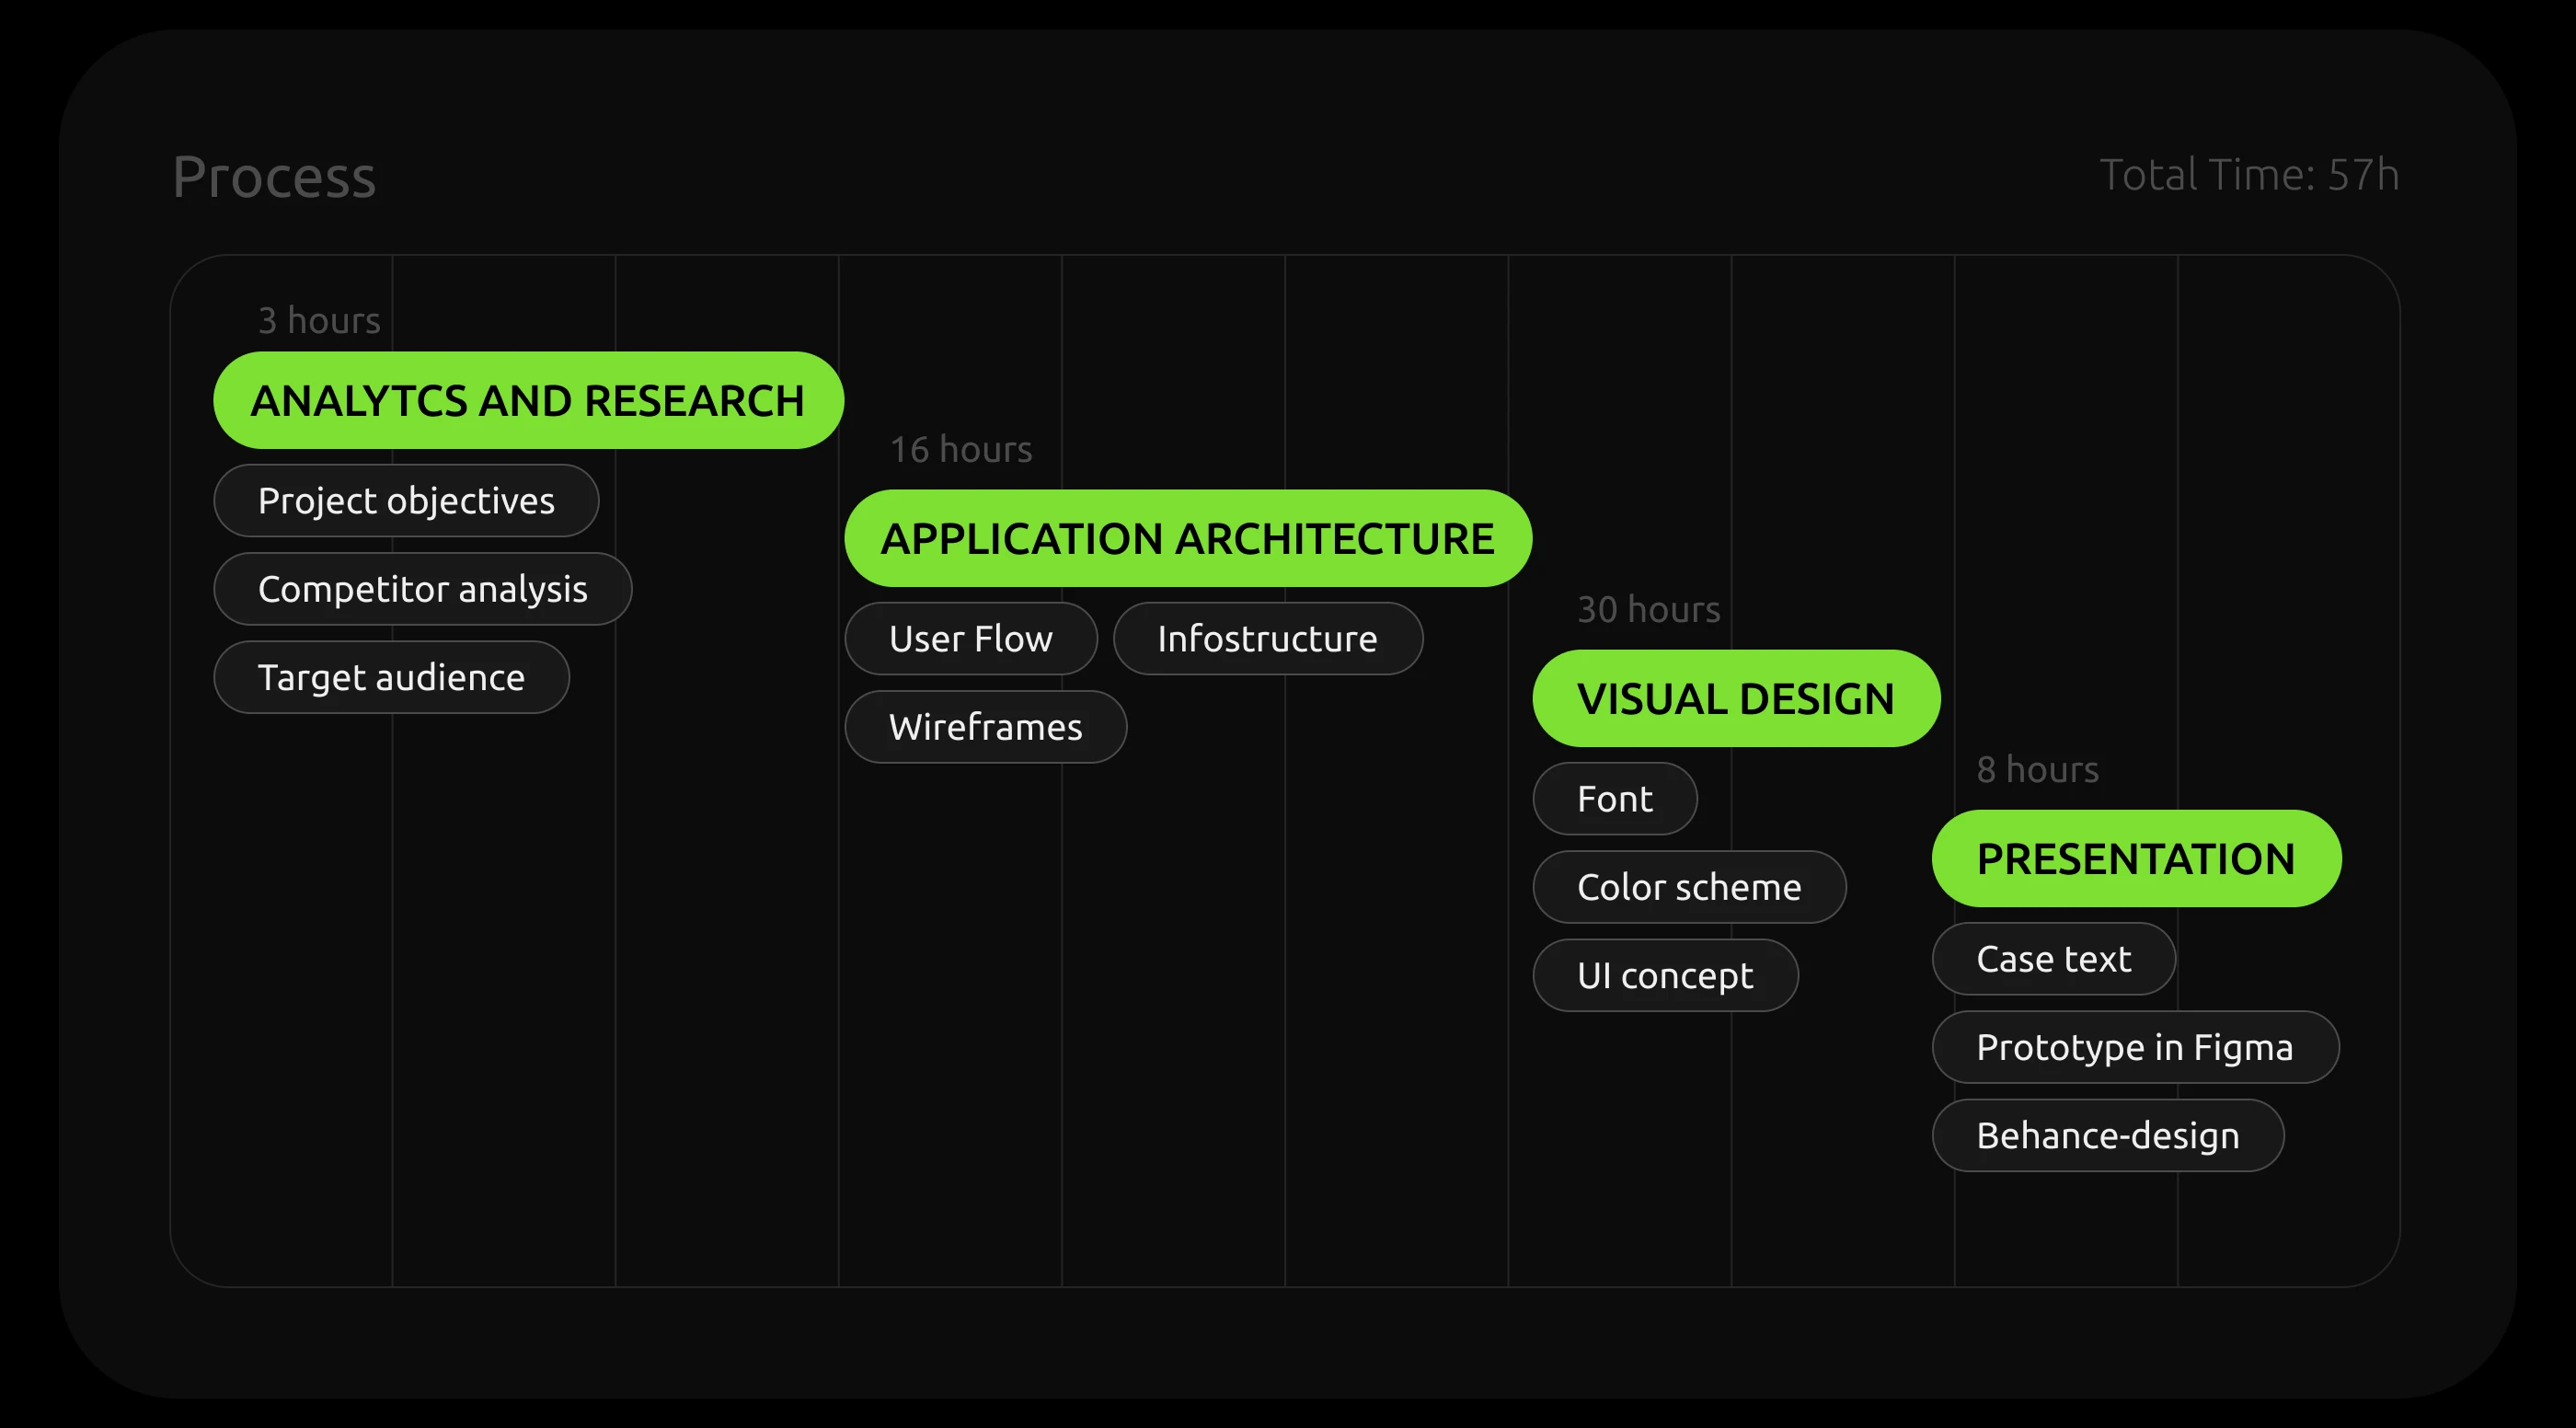Click the Competitor analysis tag
This screenshot has width=2576, height=1428.
click(422, 589)
